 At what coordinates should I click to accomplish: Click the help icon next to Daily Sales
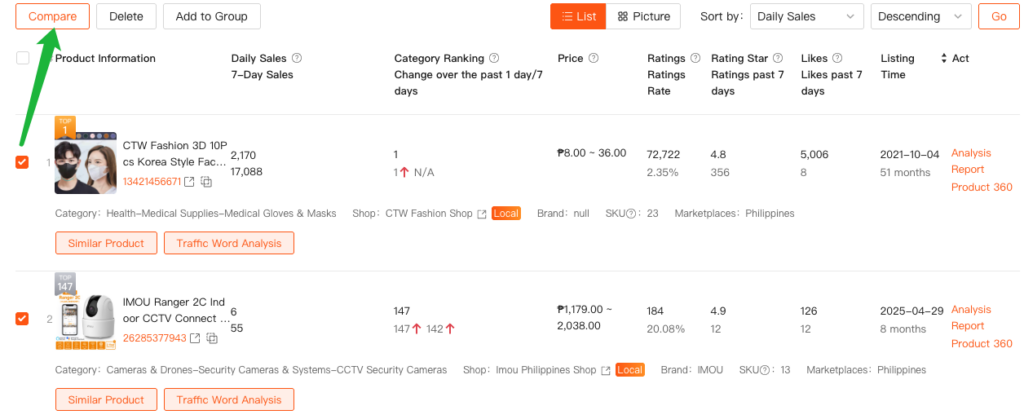[297, 59]
